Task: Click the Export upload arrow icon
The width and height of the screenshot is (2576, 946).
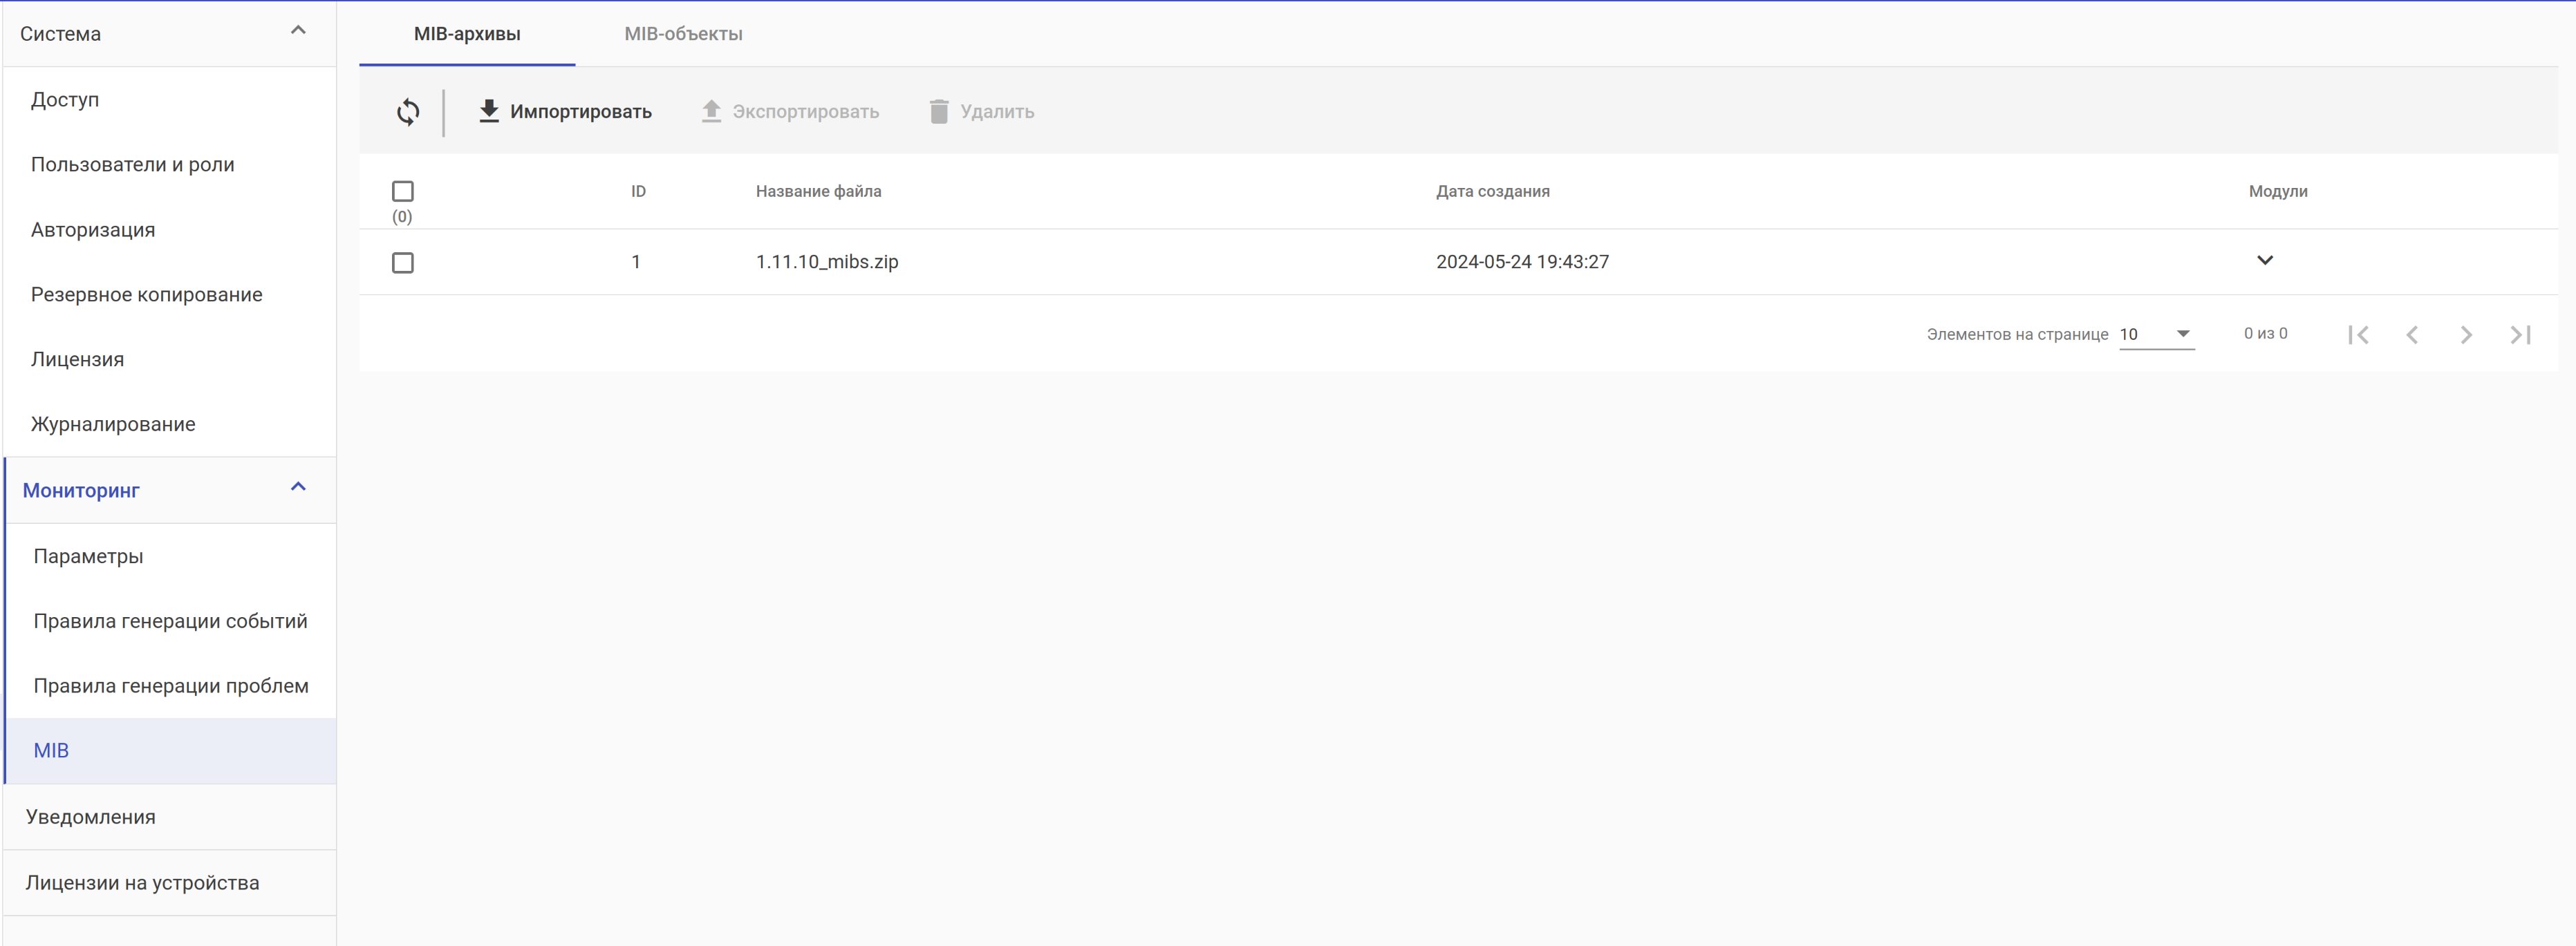Action: coord(711,111)
